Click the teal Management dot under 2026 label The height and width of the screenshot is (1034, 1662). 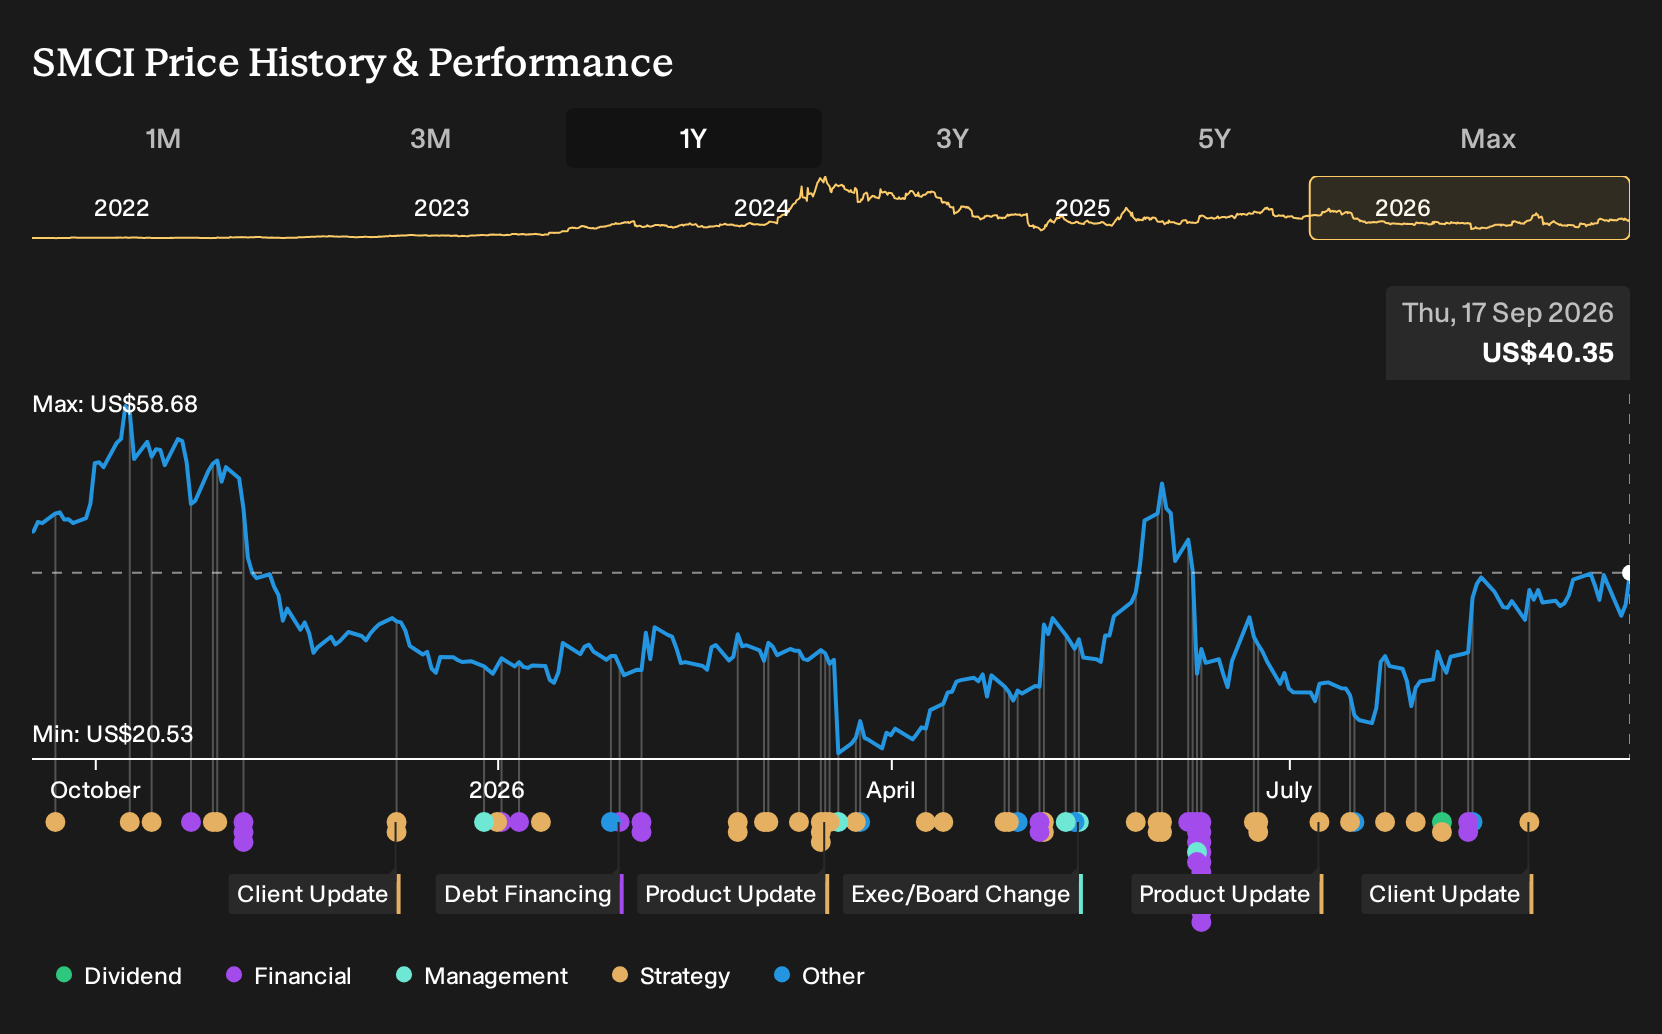tap(484, 822)
